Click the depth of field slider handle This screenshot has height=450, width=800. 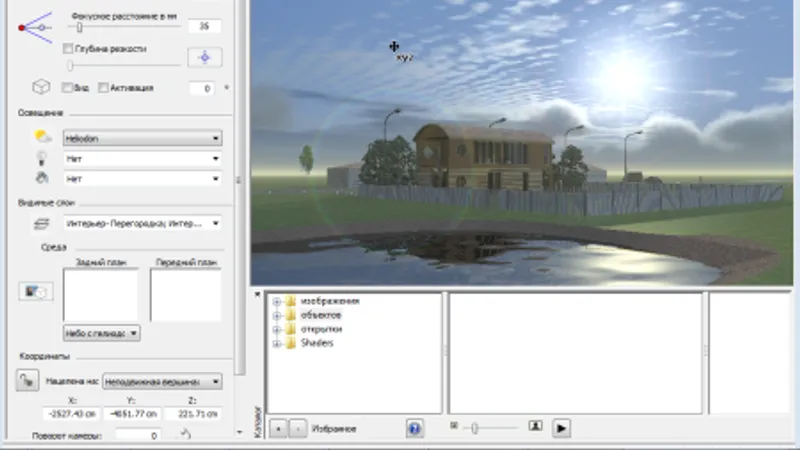point(70,65)
